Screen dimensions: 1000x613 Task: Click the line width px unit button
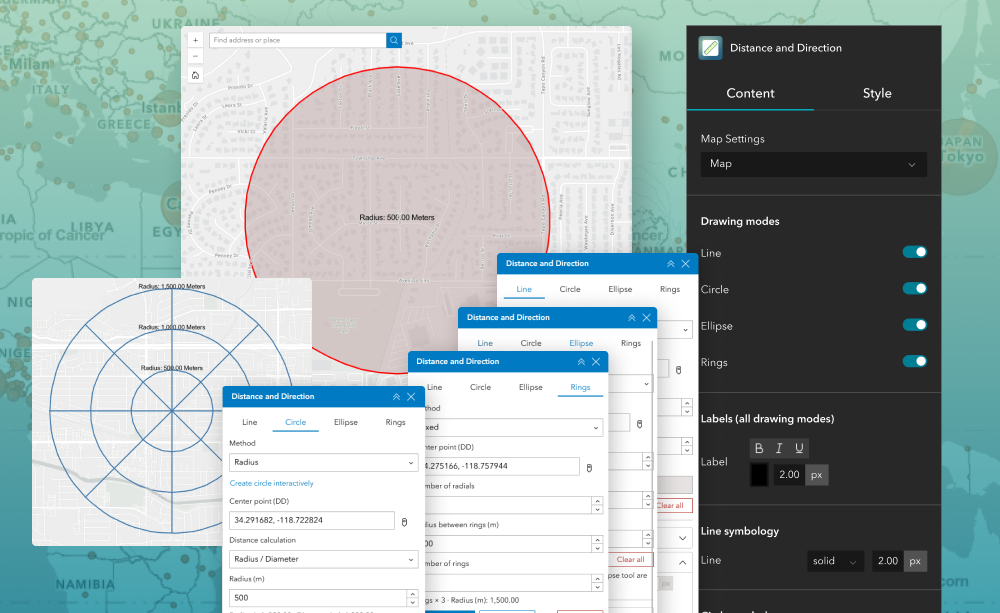915,561
